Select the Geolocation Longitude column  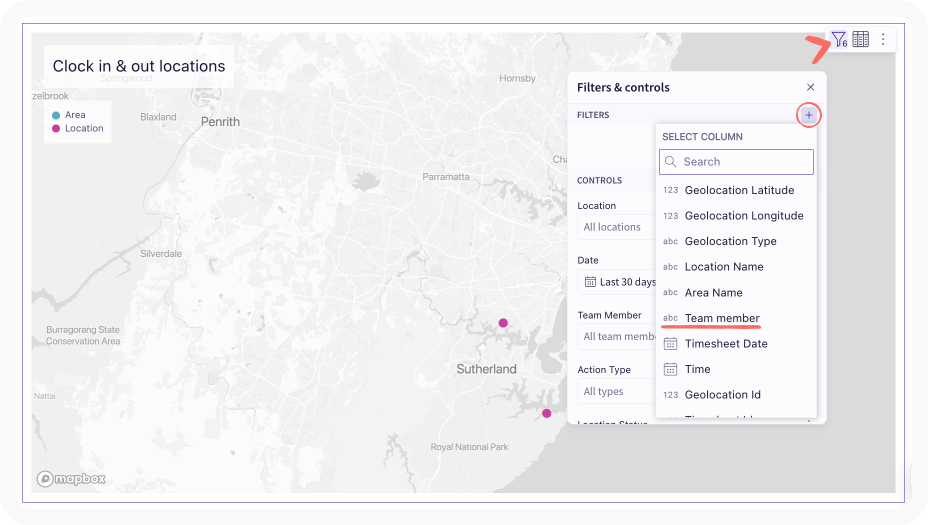coord(736,215)
